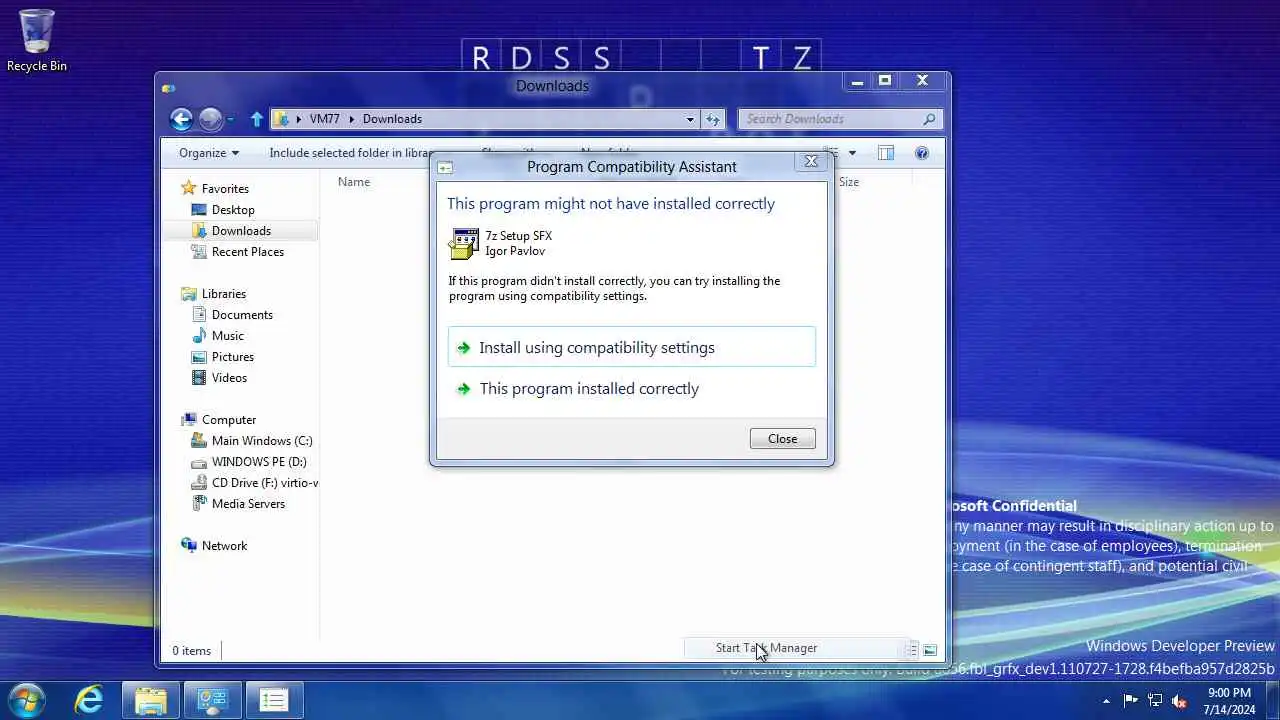
Task: Click the Back arrow in Downloads window
Action: point(181,120)
